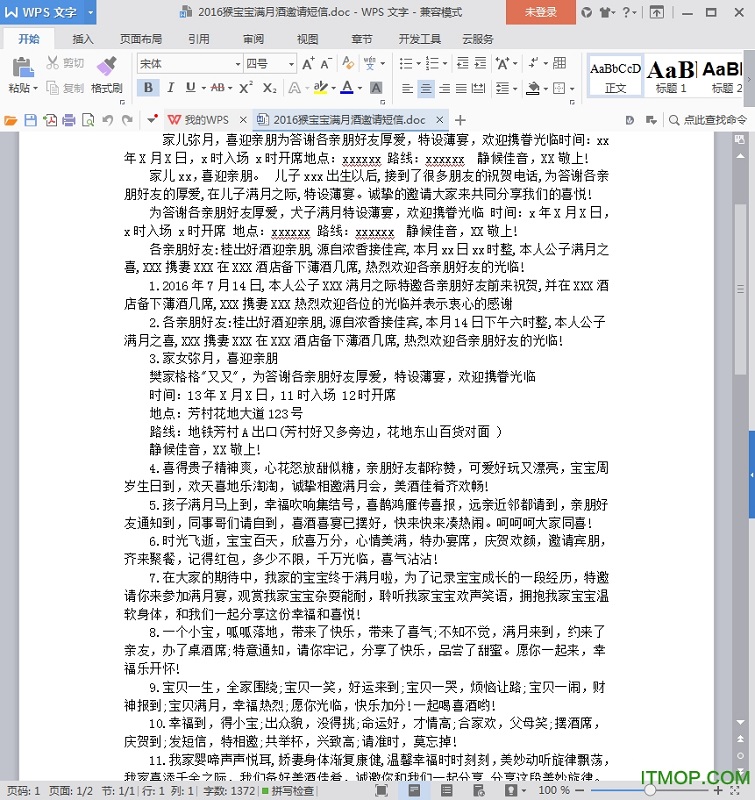Expand the WPS 文字 application menu arrow
Image resolution: width=755 pixels, height=800 pixels.
click(x=91, y=13)
